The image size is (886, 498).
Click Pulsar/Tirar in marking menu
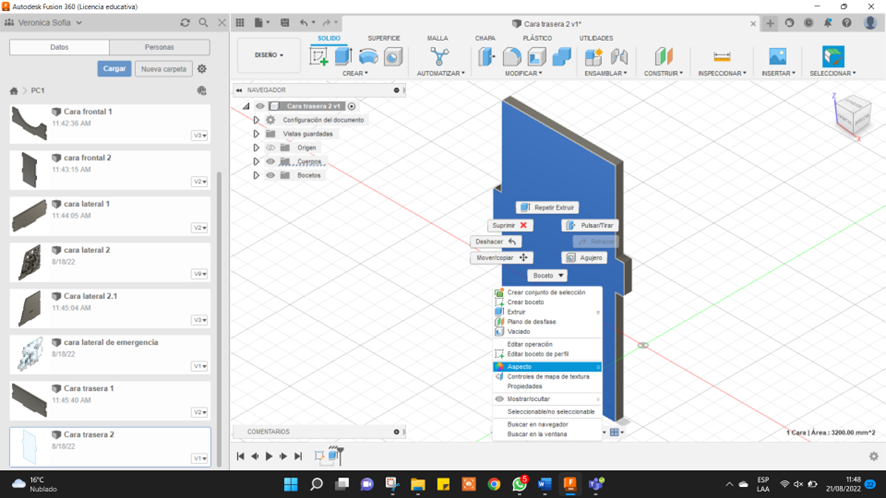(x=590, y=226)
